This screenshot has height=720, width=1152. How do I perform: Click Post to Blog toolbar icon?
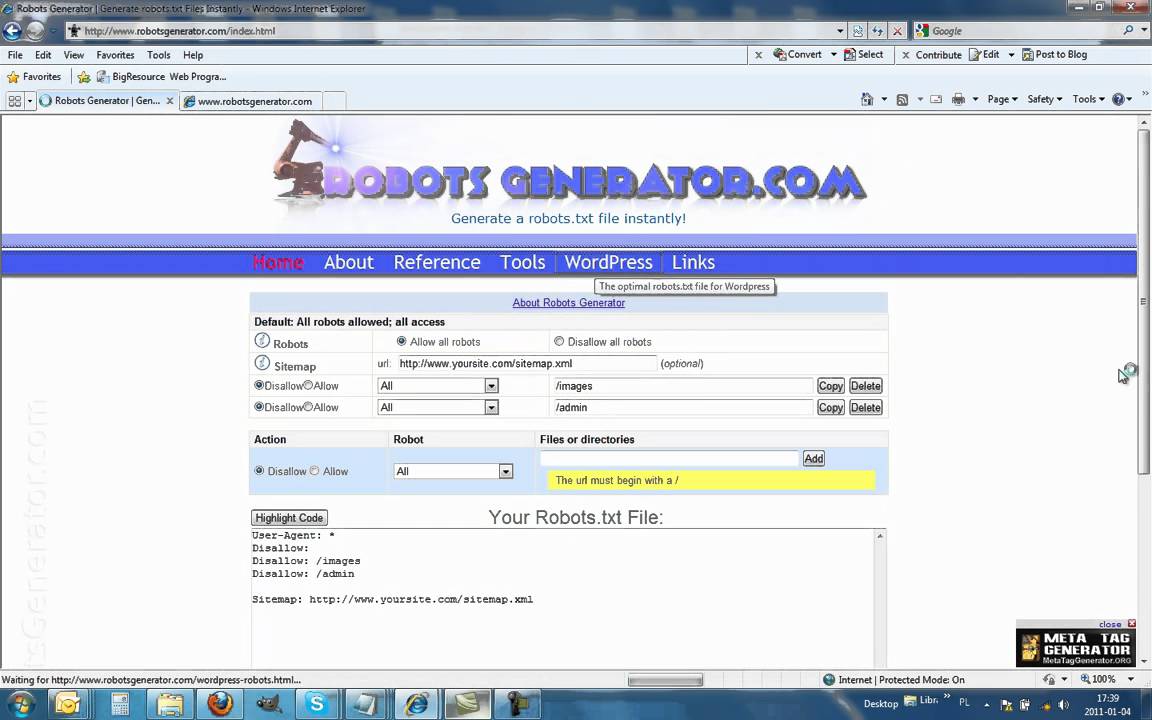(1054, 54)
